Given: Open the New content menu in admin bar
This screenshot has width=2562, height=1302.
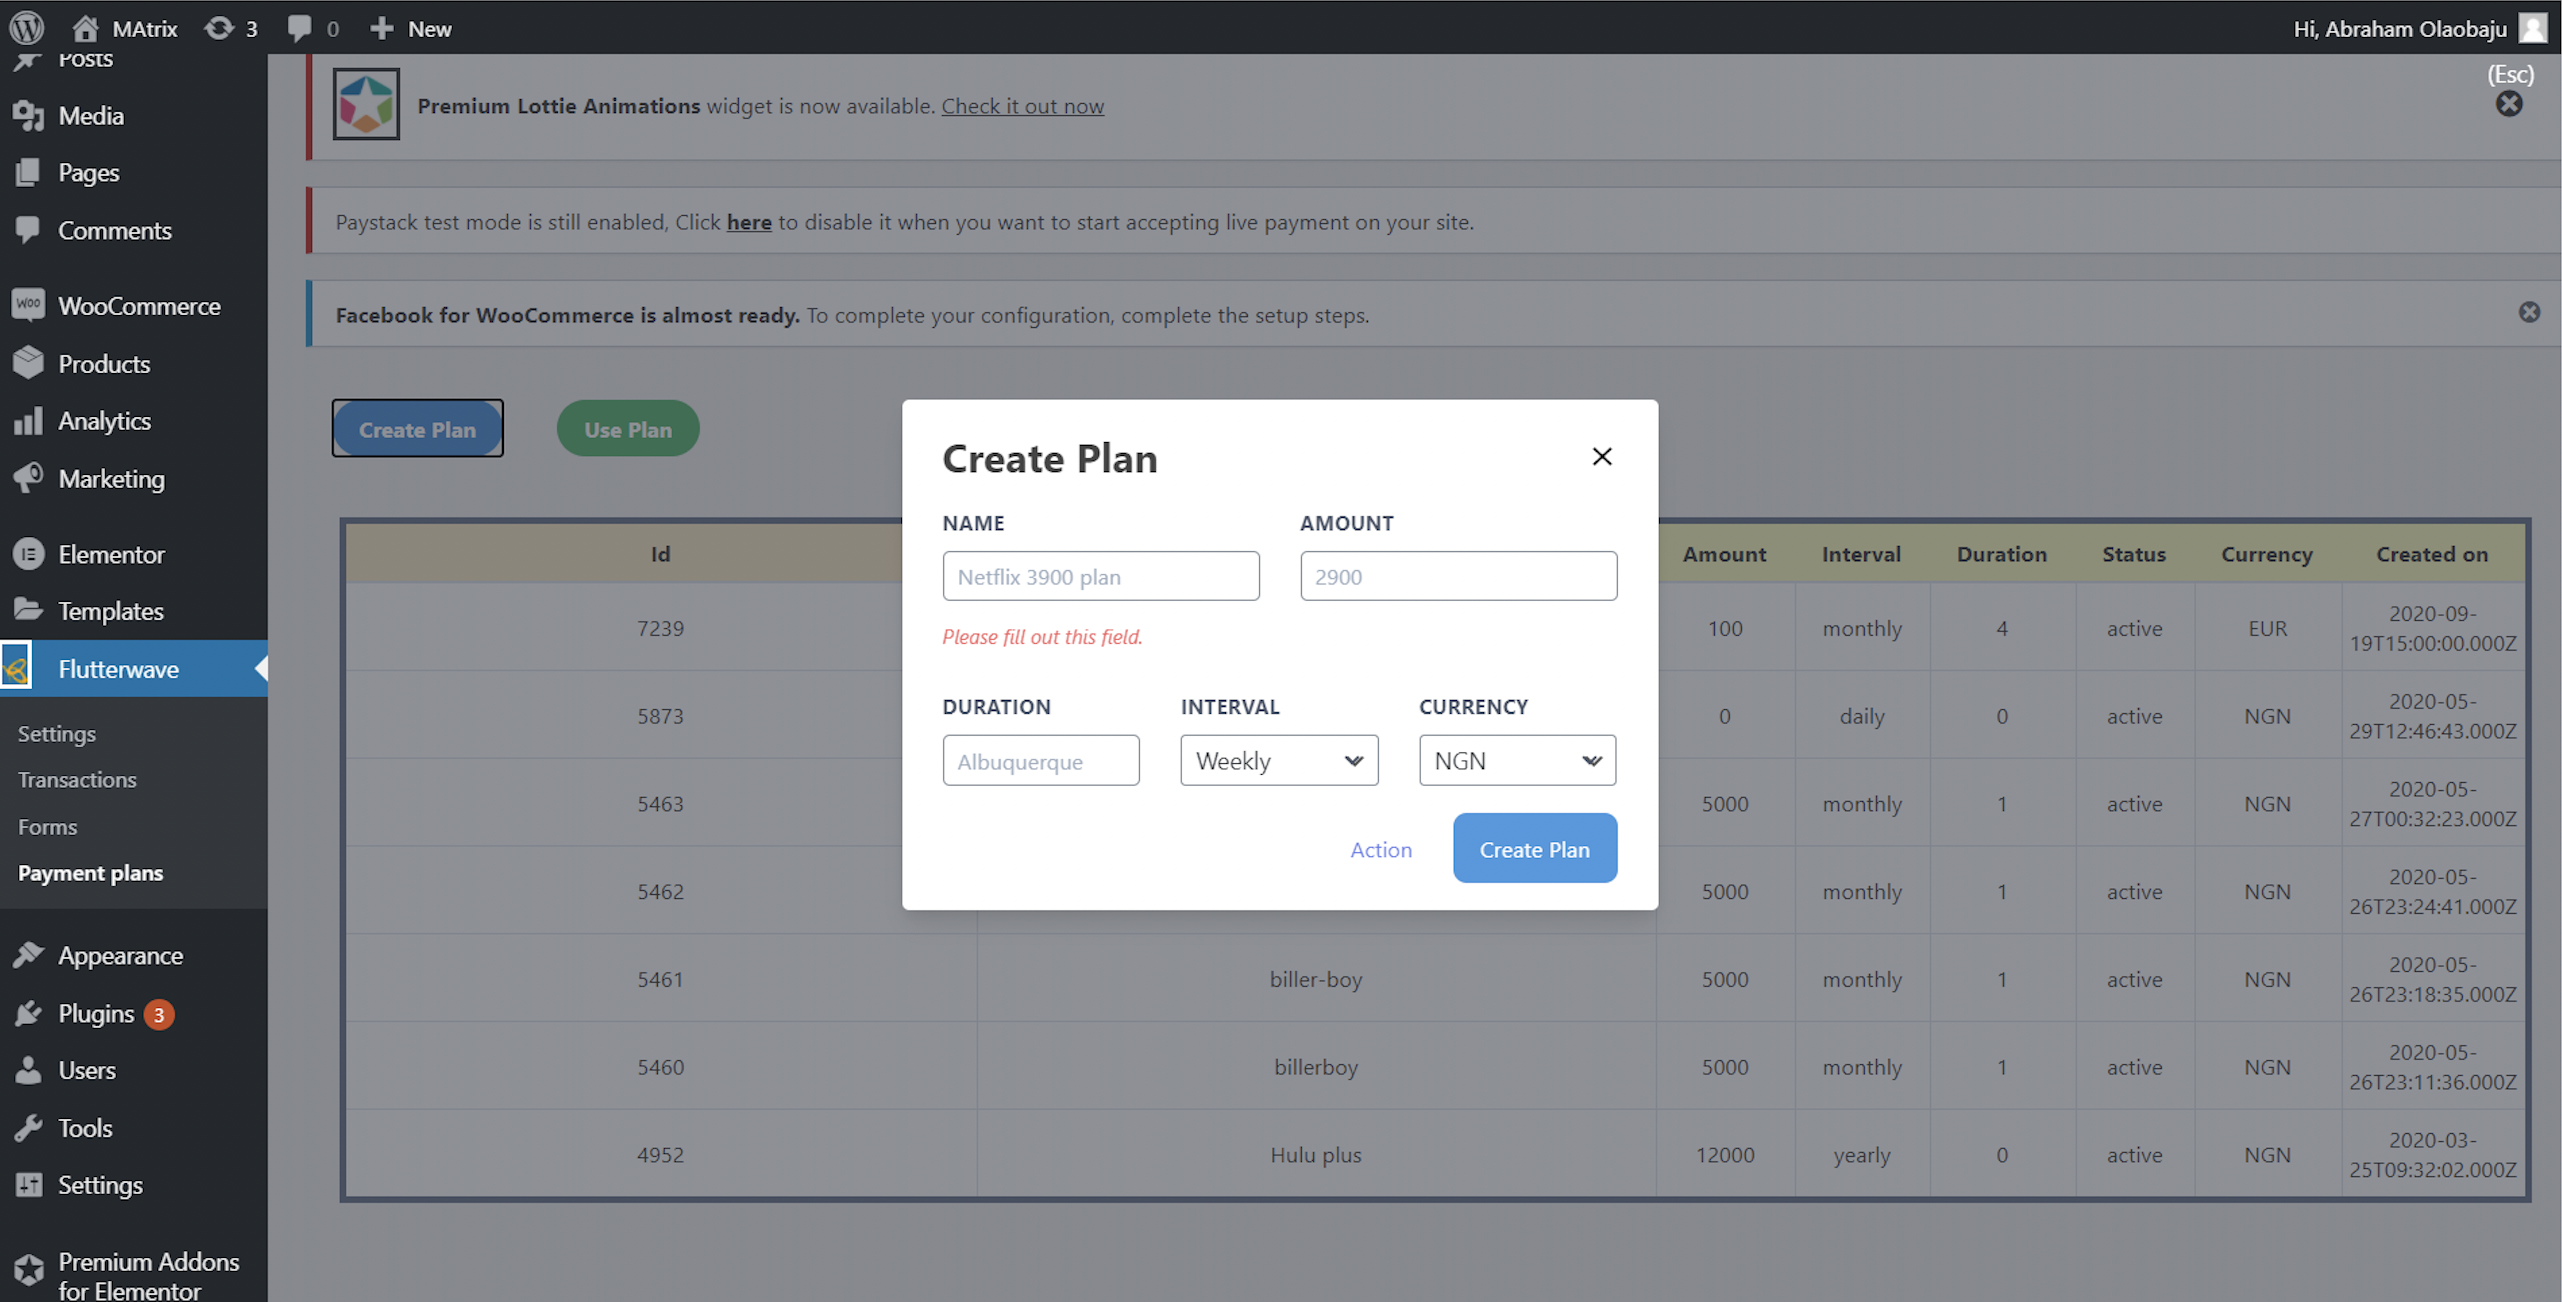Looking at the screenshot, I should pyautogui.click(x=411, y=28).
